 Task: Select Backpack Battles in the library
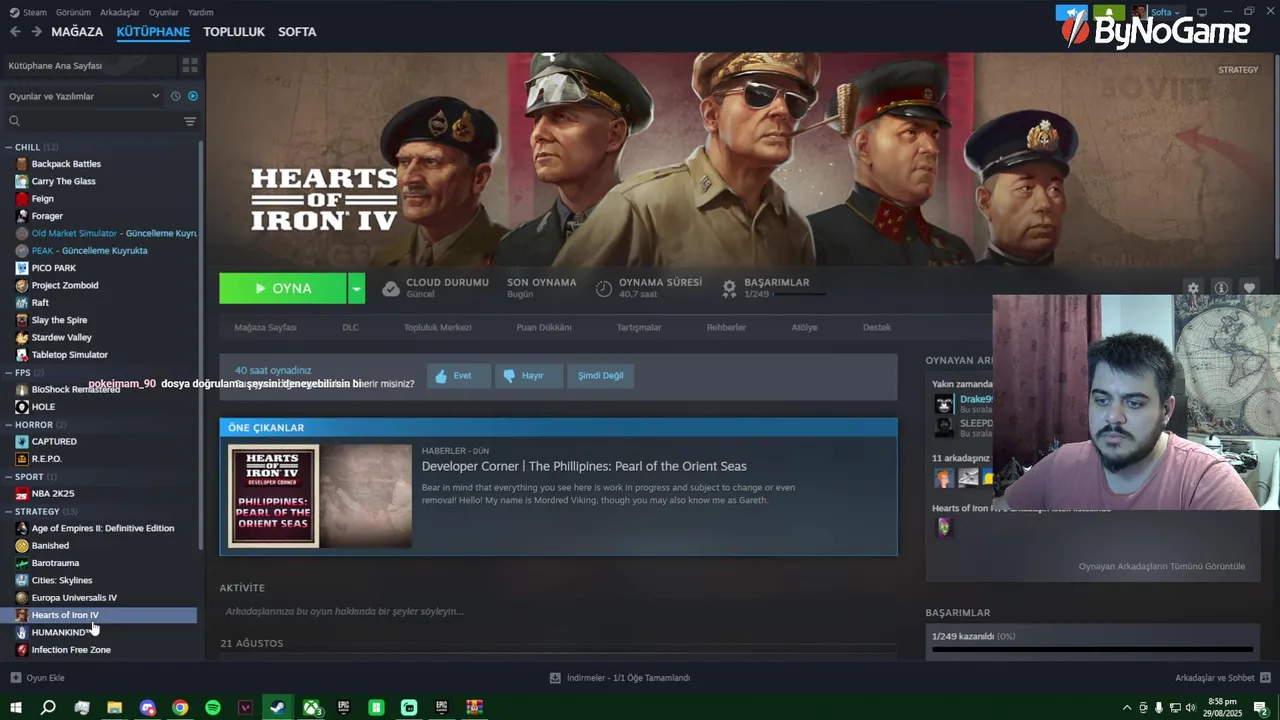point(66,164)
